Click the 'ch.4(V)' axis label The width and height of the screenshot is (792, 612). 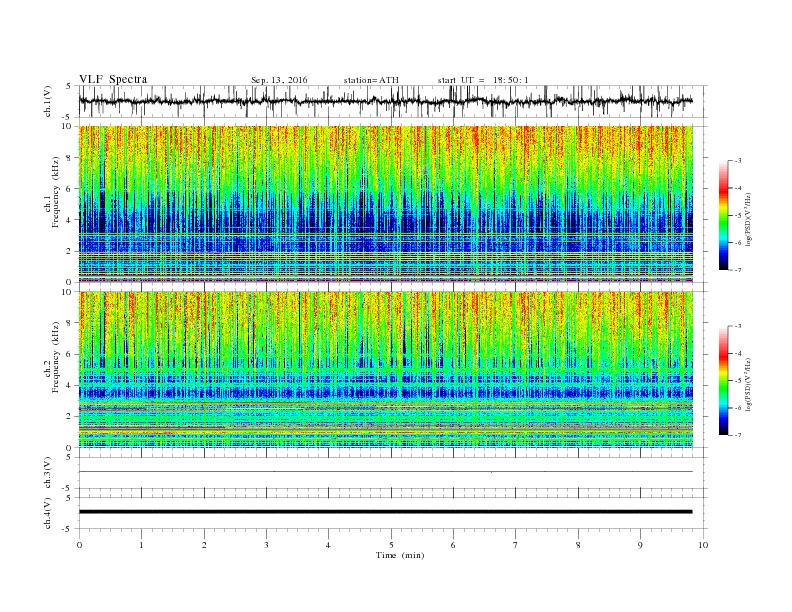[48, 513]
